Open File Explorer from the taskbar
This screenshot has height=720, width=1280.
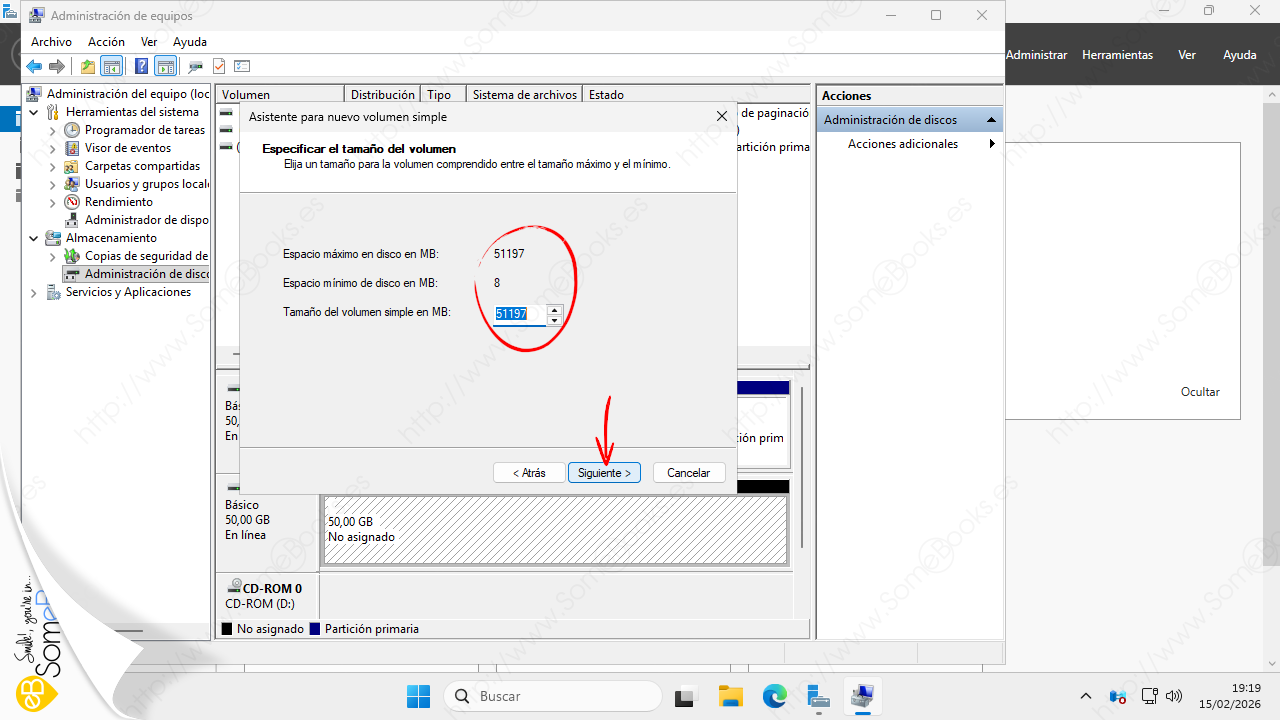731,696
